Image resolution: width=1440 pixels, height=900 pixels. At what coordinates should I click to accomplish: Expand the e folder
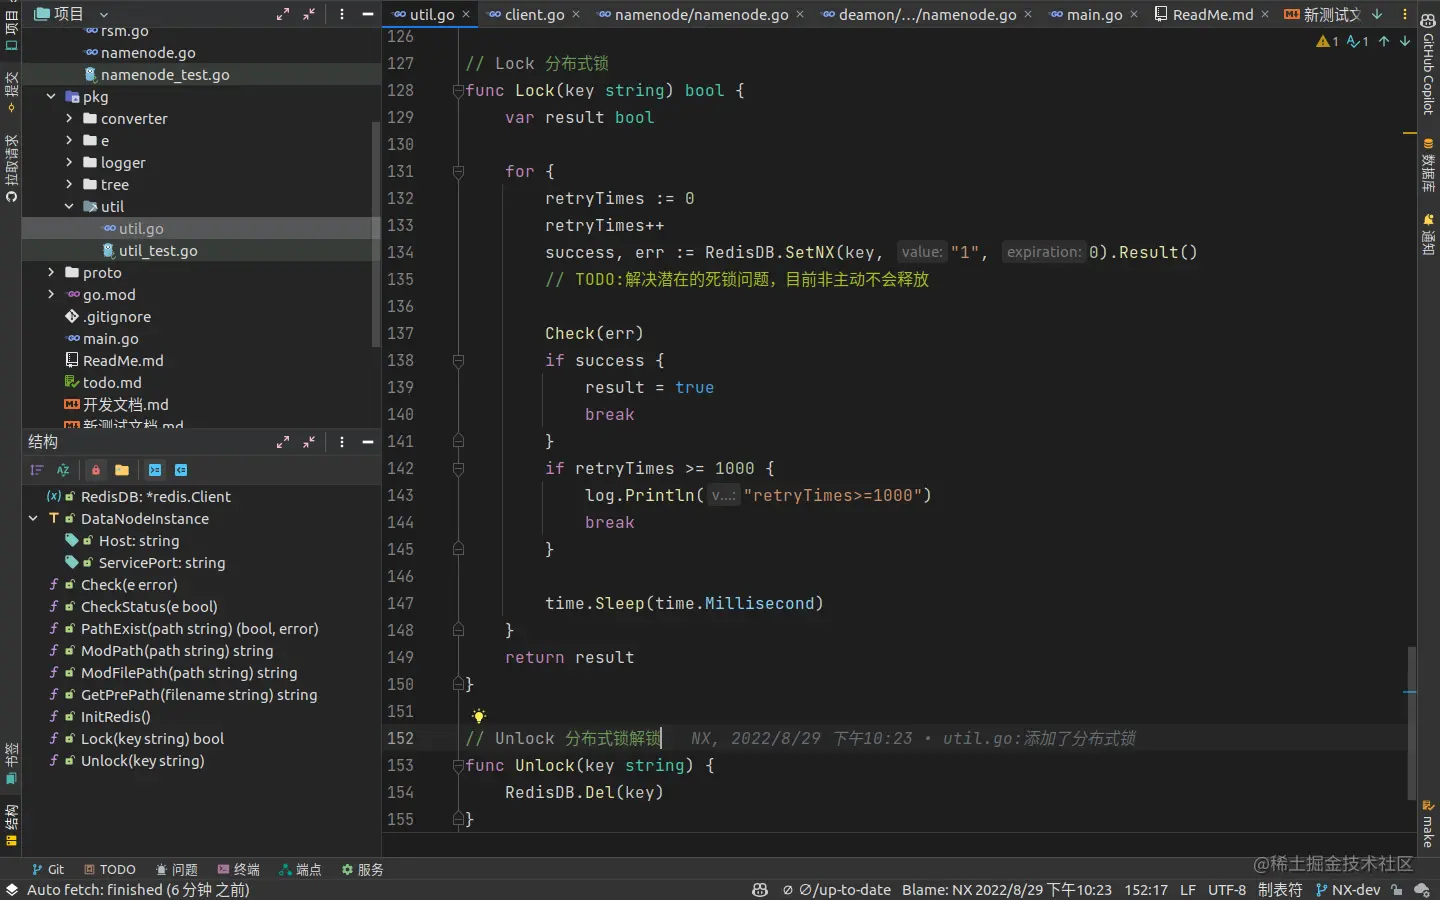tap(69, 141)
